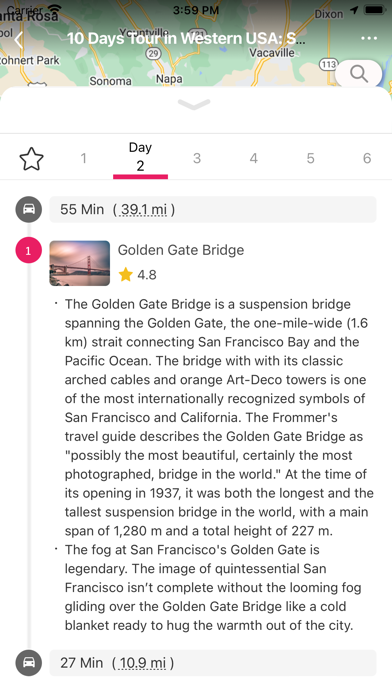Open the Golden Gate Bridge thumbnail photo
Viewport: 392px width, 696px height.
pyautogui.click(x=79, y=263)
